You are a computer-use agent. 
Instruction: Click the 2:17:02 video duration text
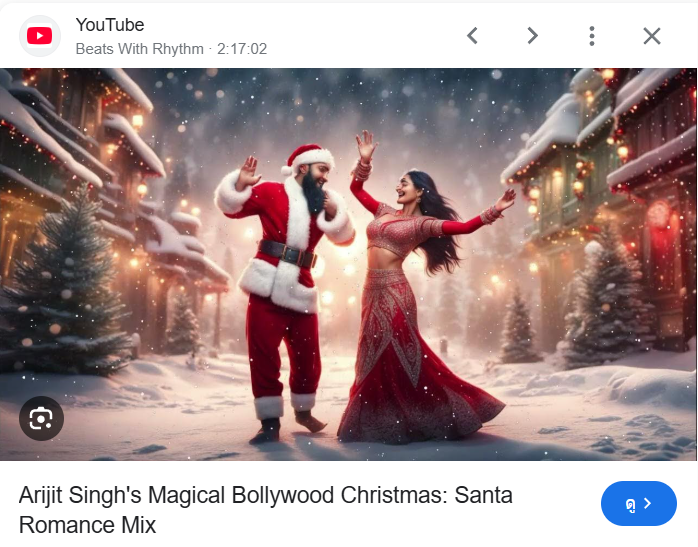242,49
